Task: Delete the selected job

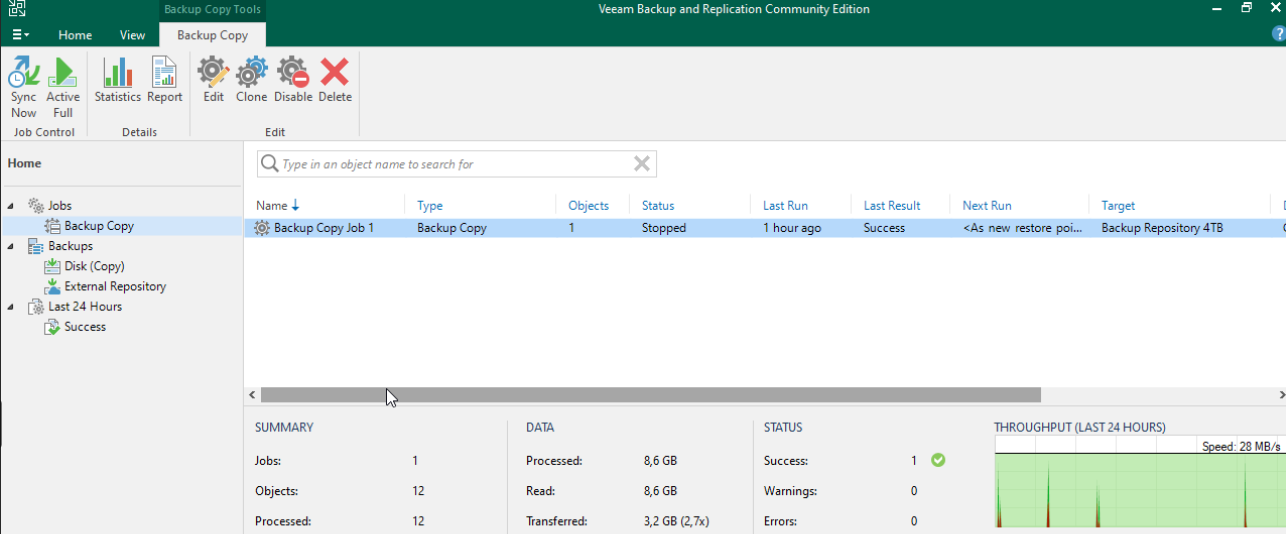Action: pyautogui.click(x=335, y=80)
